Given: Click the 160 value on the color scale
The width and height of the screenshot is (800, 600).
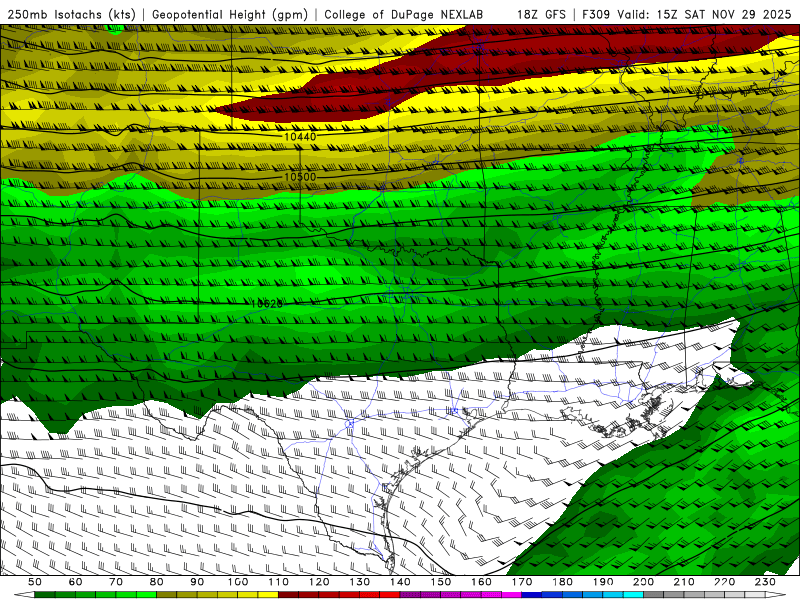Looking at the screenshot, I should (x=481, y=582).
